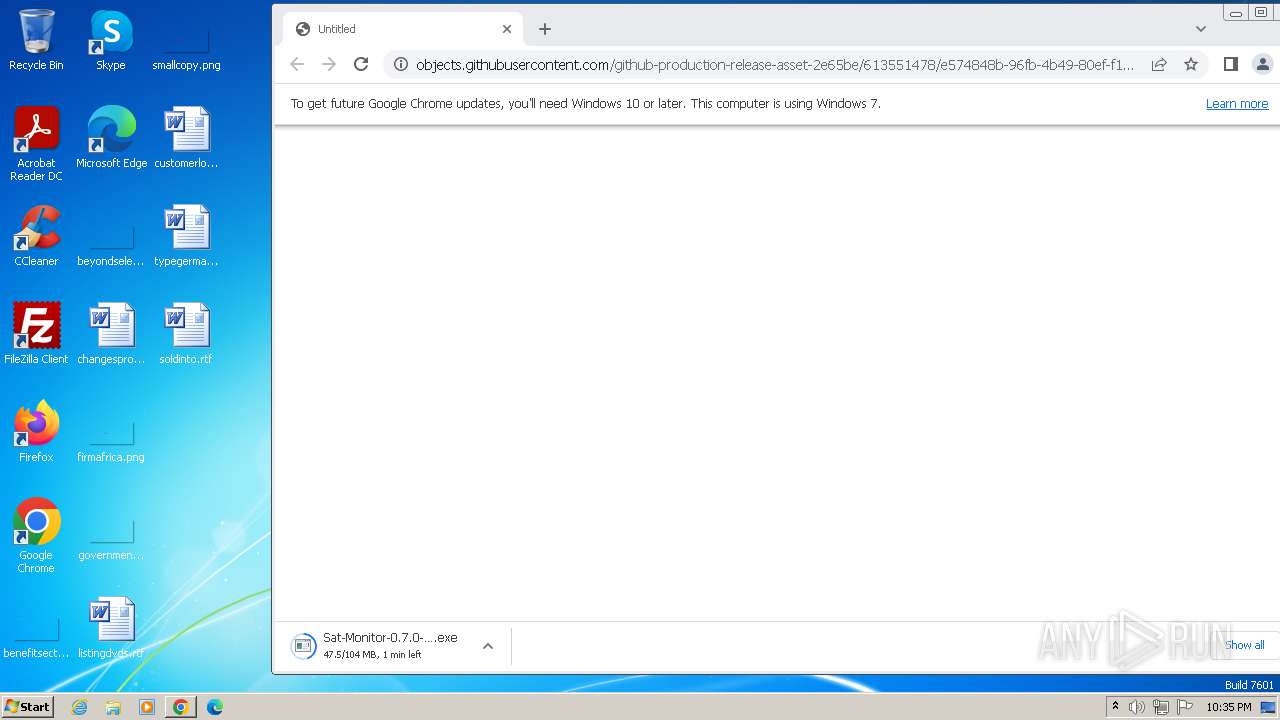Open the Windows Start menu

click(28, 706)
